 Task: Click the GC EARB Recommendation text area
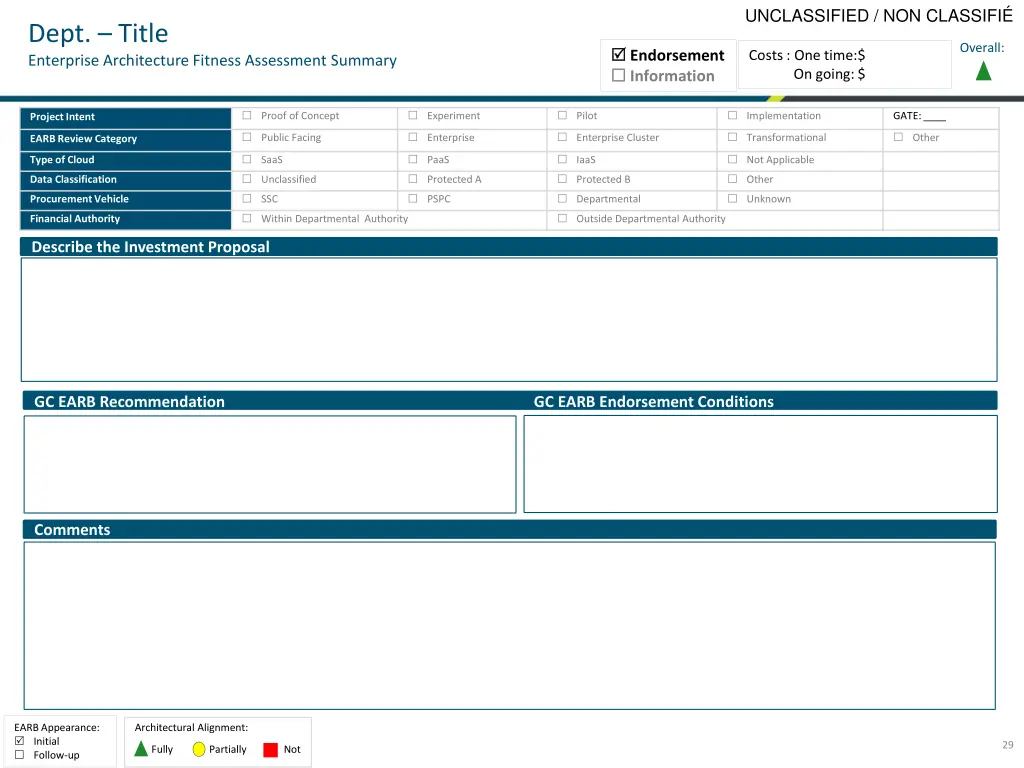click(x=270, y=464)
